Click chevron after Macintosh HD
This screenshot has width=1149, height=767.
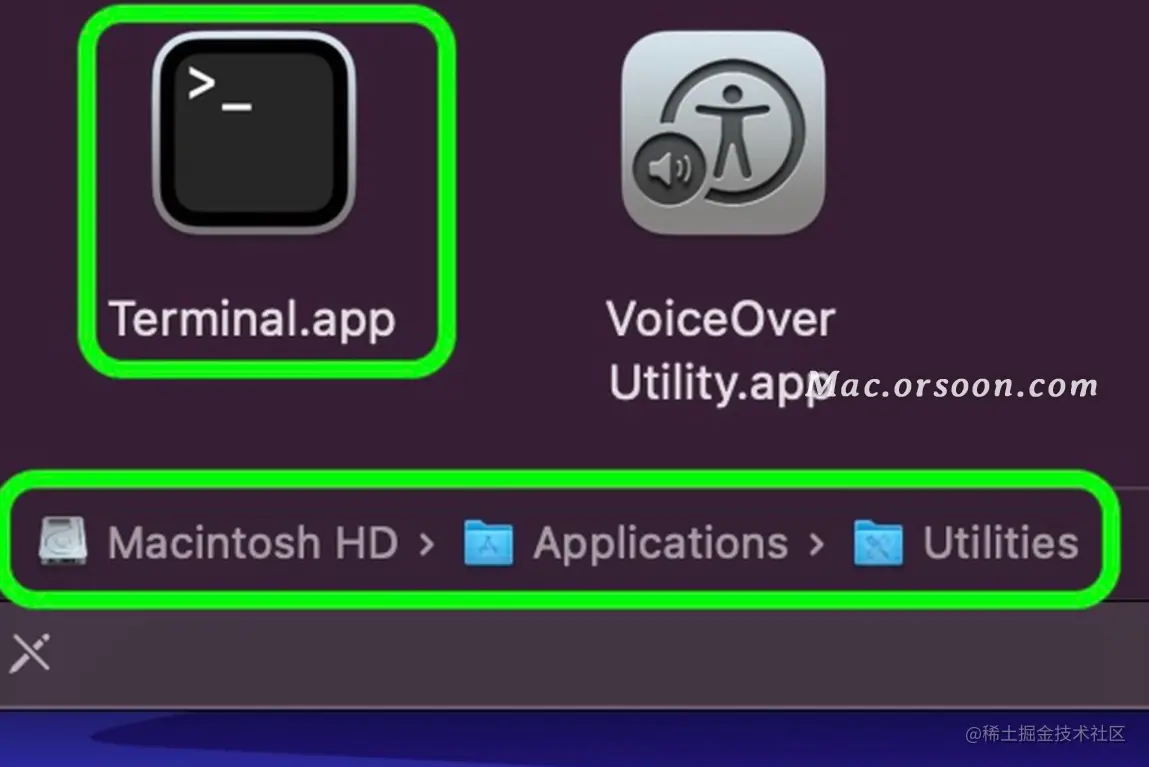coord(427,544)
